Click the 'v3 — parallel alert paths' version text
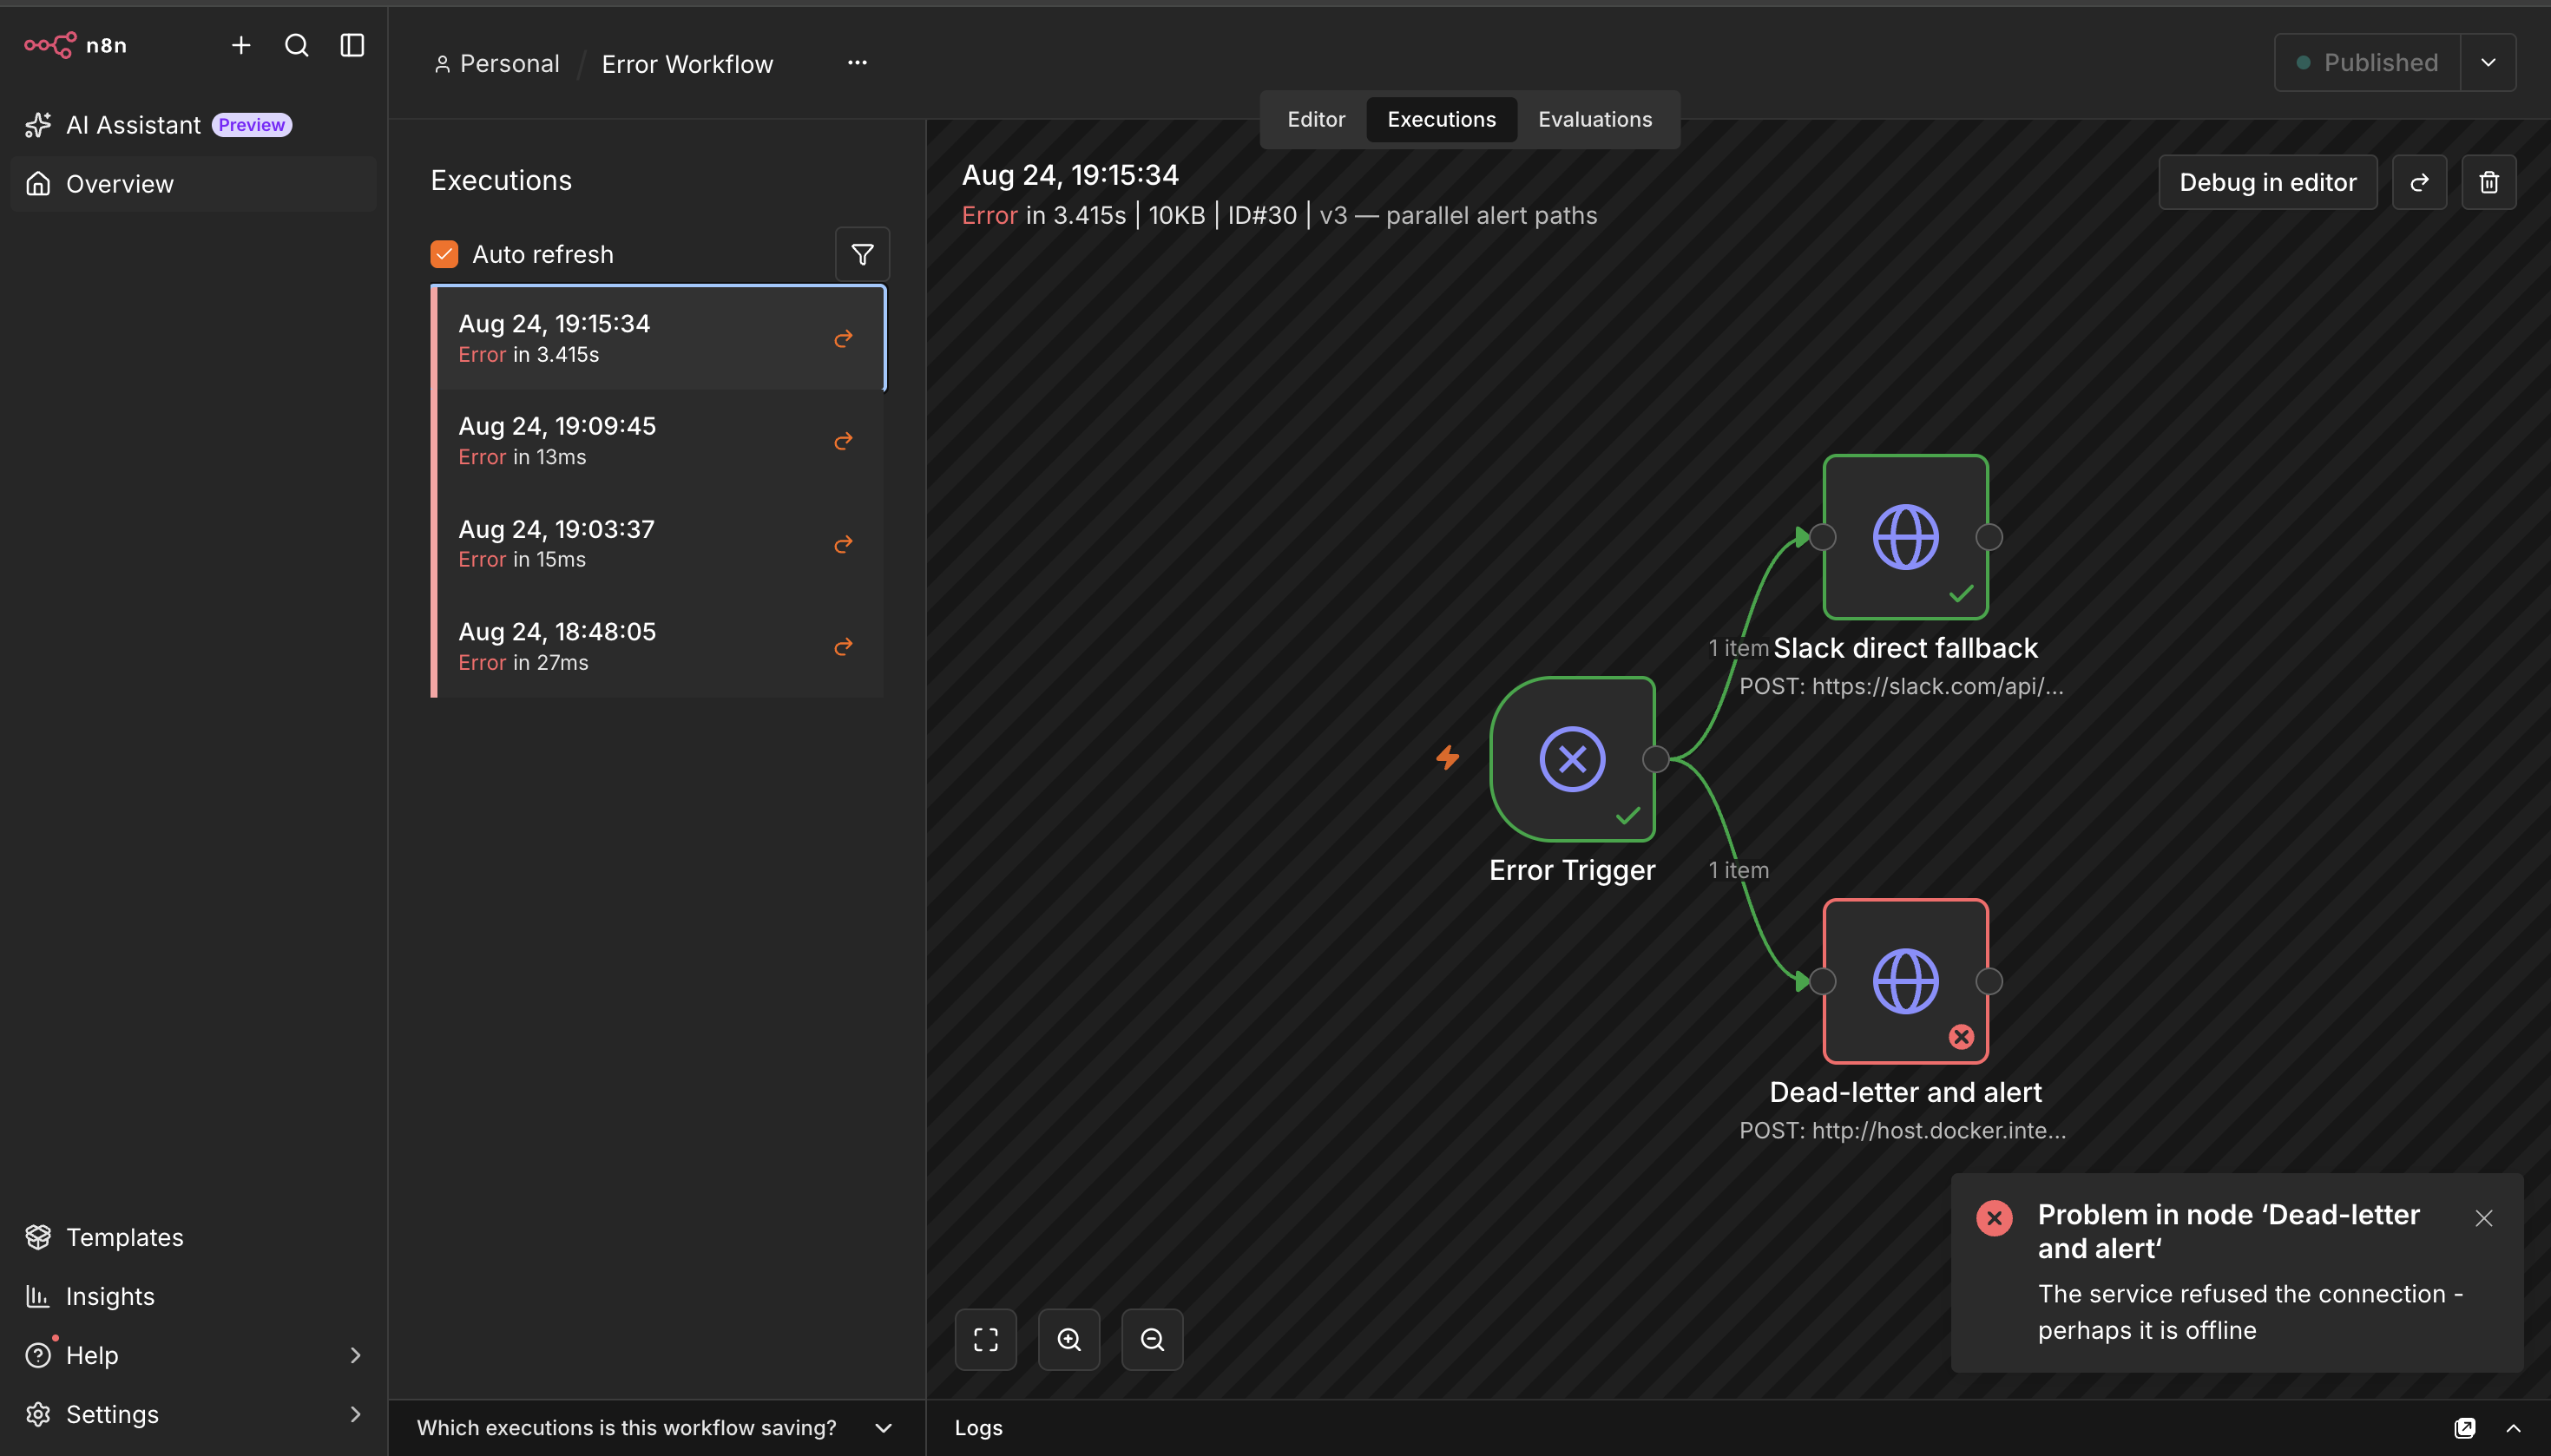The width and height of the screenshot is (2551, 1456). tap(1458, 215)
